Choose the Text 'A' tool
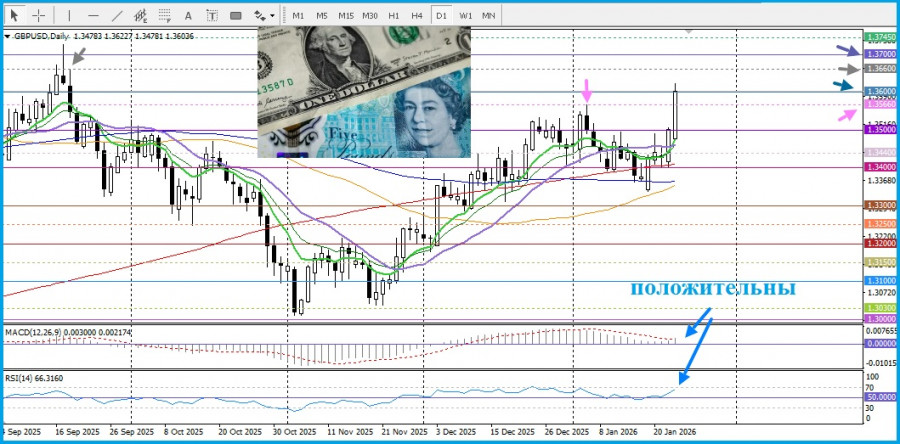This screenshot has width=900, height=444. [190, 16]
